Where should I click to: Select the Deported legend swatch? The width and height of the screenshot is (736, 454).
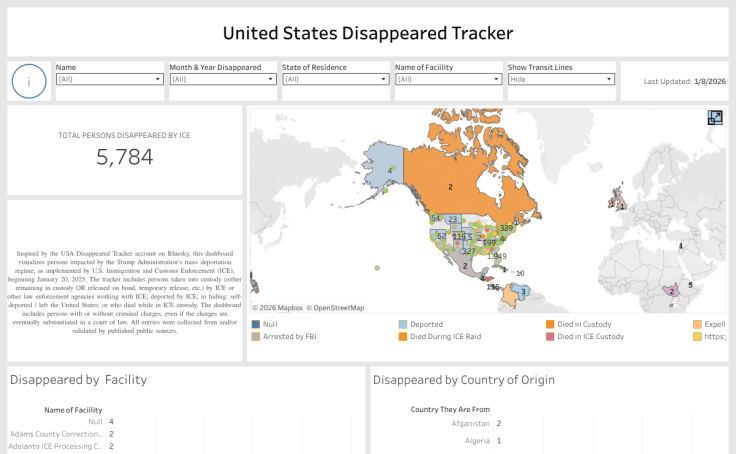[403, 324]
